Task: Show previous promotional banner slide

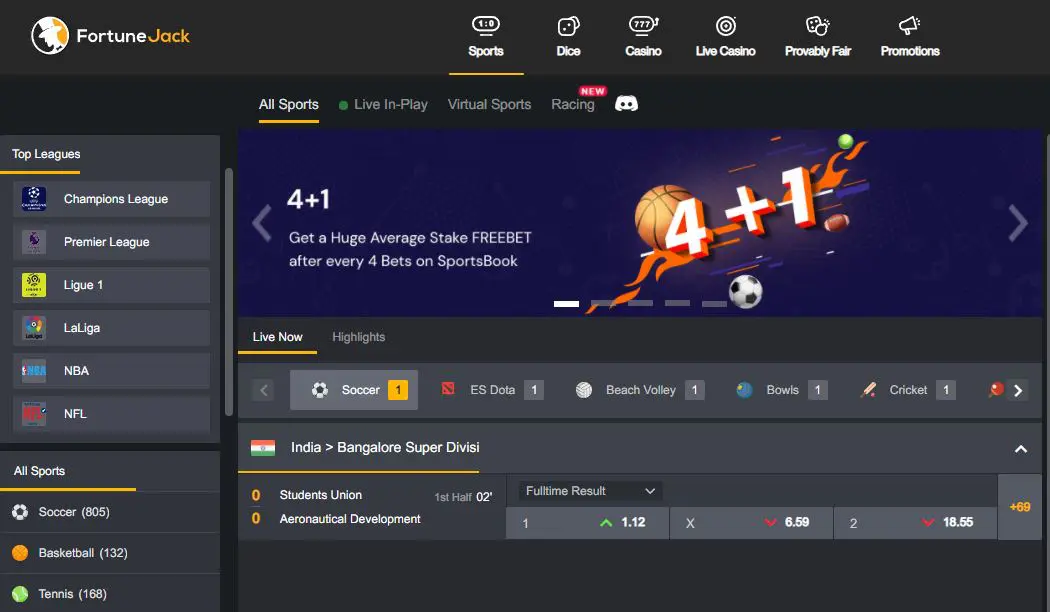Action: pos(262,223)
